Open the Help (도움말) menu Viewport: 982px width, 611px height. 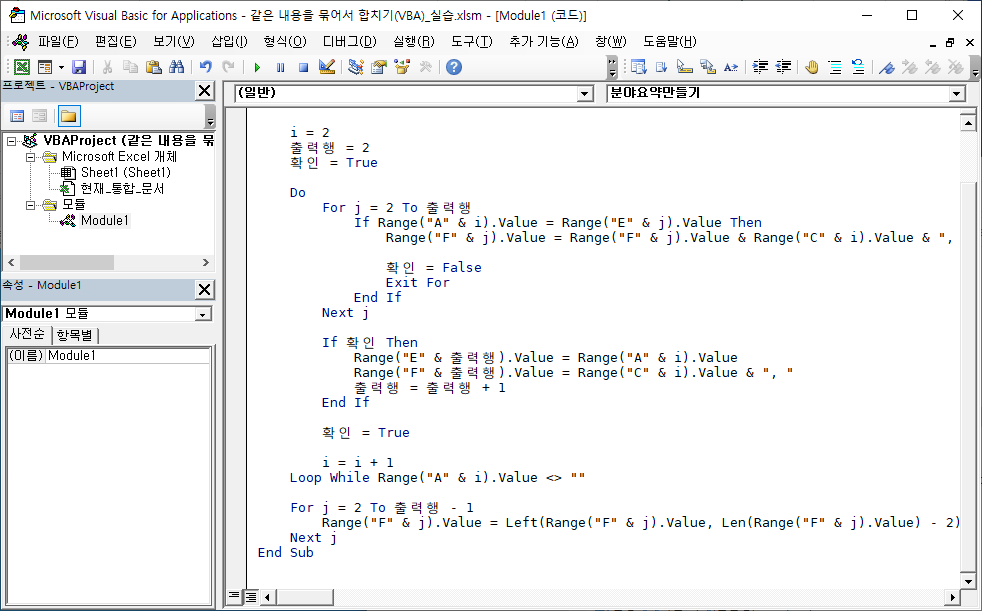[669, 42]
